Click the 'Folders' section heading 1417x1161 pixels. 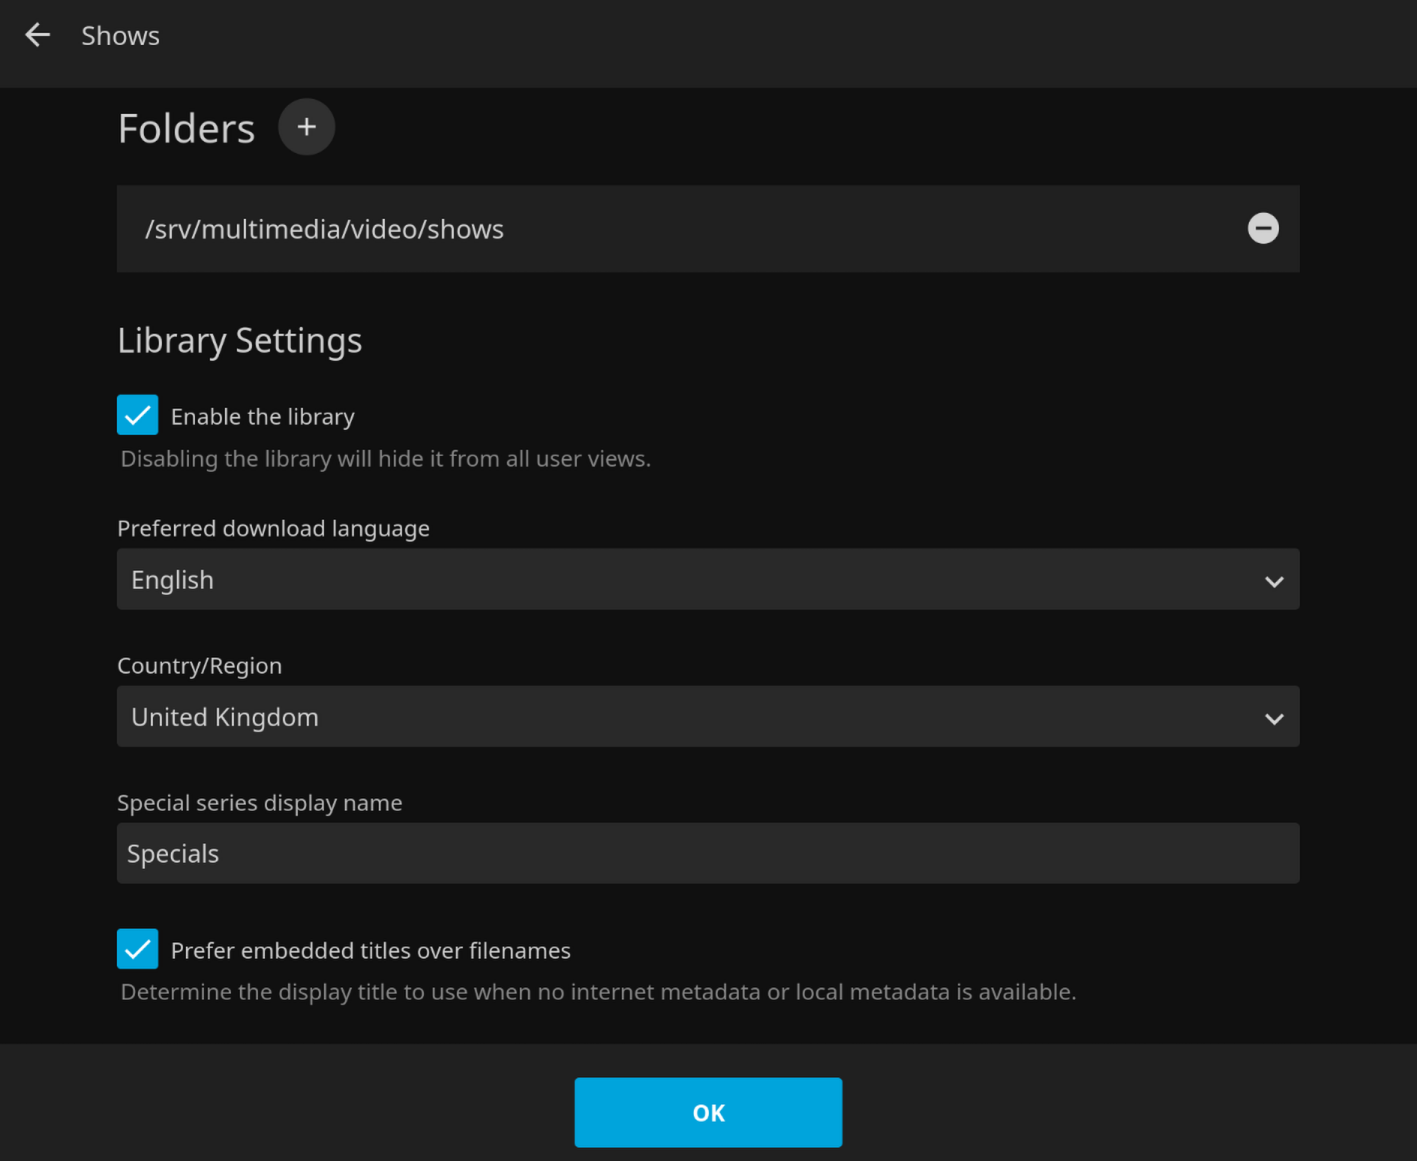point(186,129)
